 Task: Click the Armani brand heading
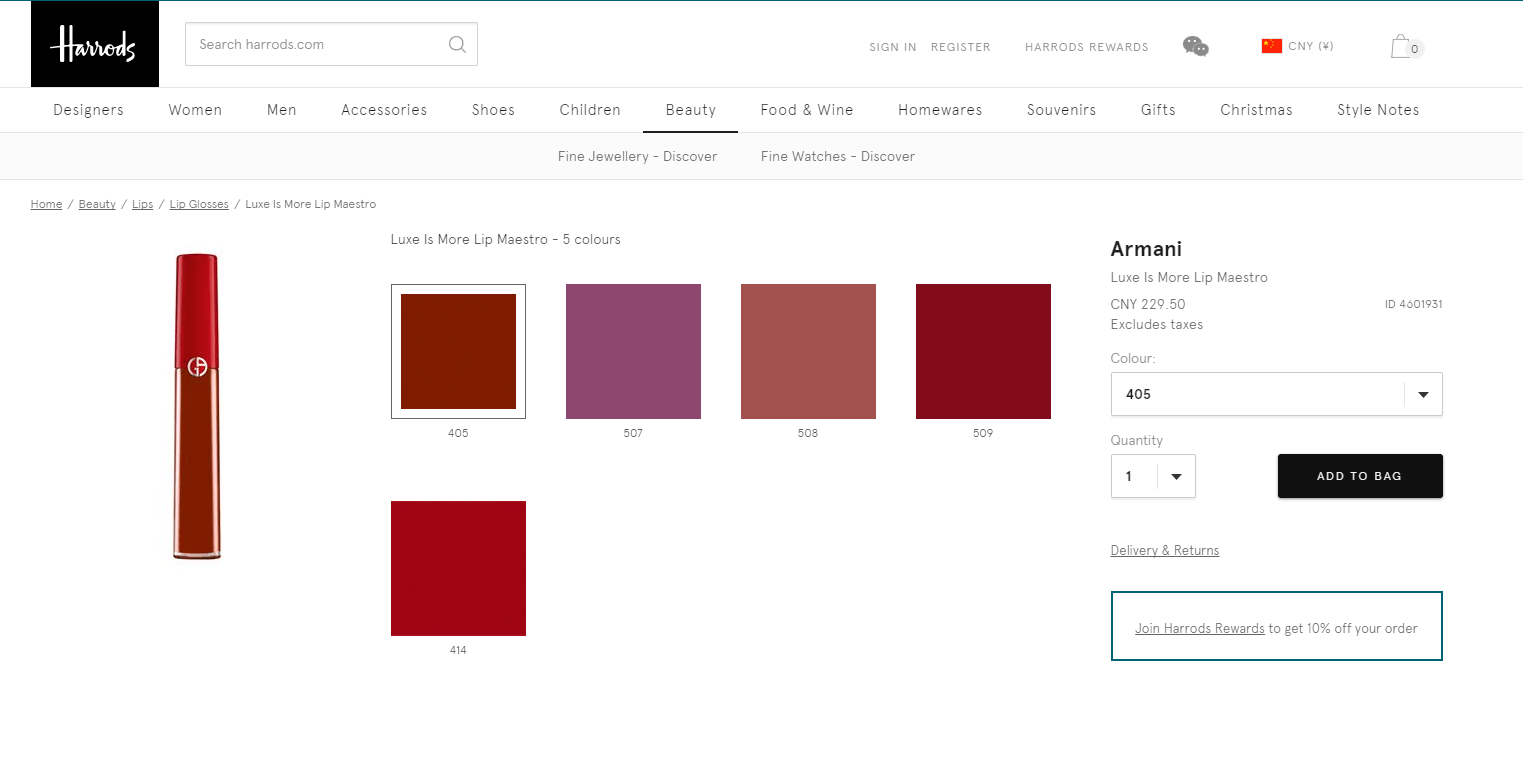pos(1146,249)
